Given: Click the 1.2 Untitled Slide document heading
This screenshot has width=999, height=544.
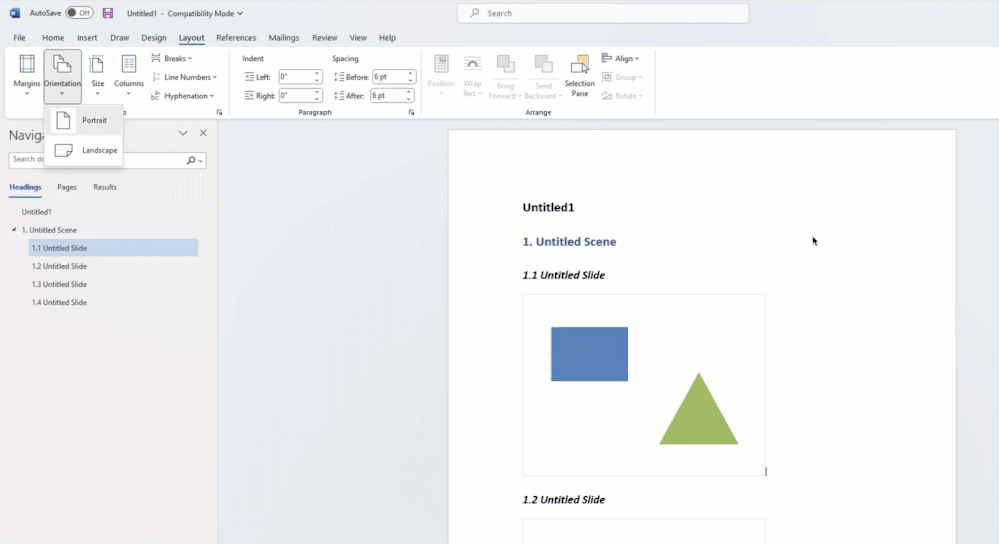Looking at the screenshot, I should (x=563, y=500).
